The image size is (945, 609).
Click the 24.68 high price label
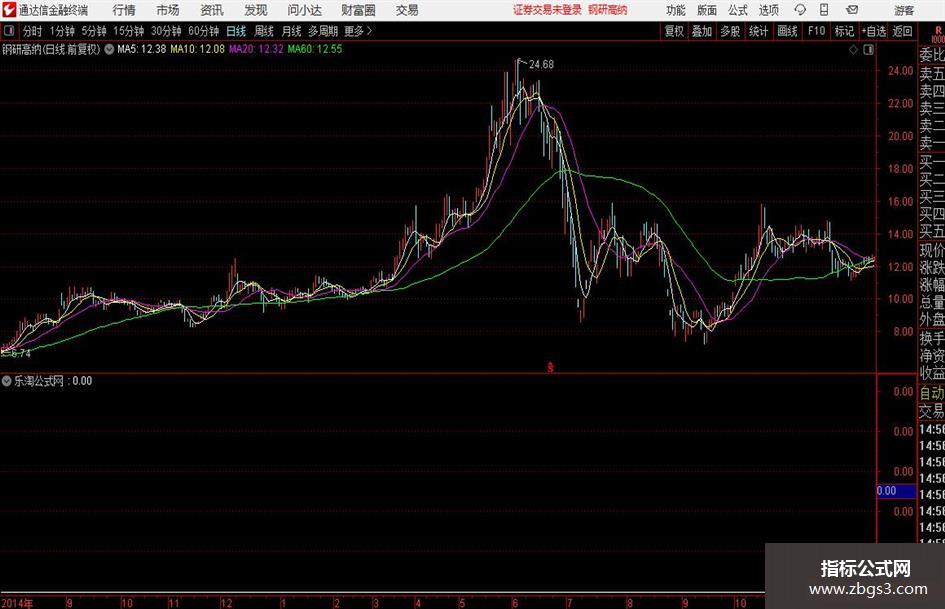click(541, 64)
